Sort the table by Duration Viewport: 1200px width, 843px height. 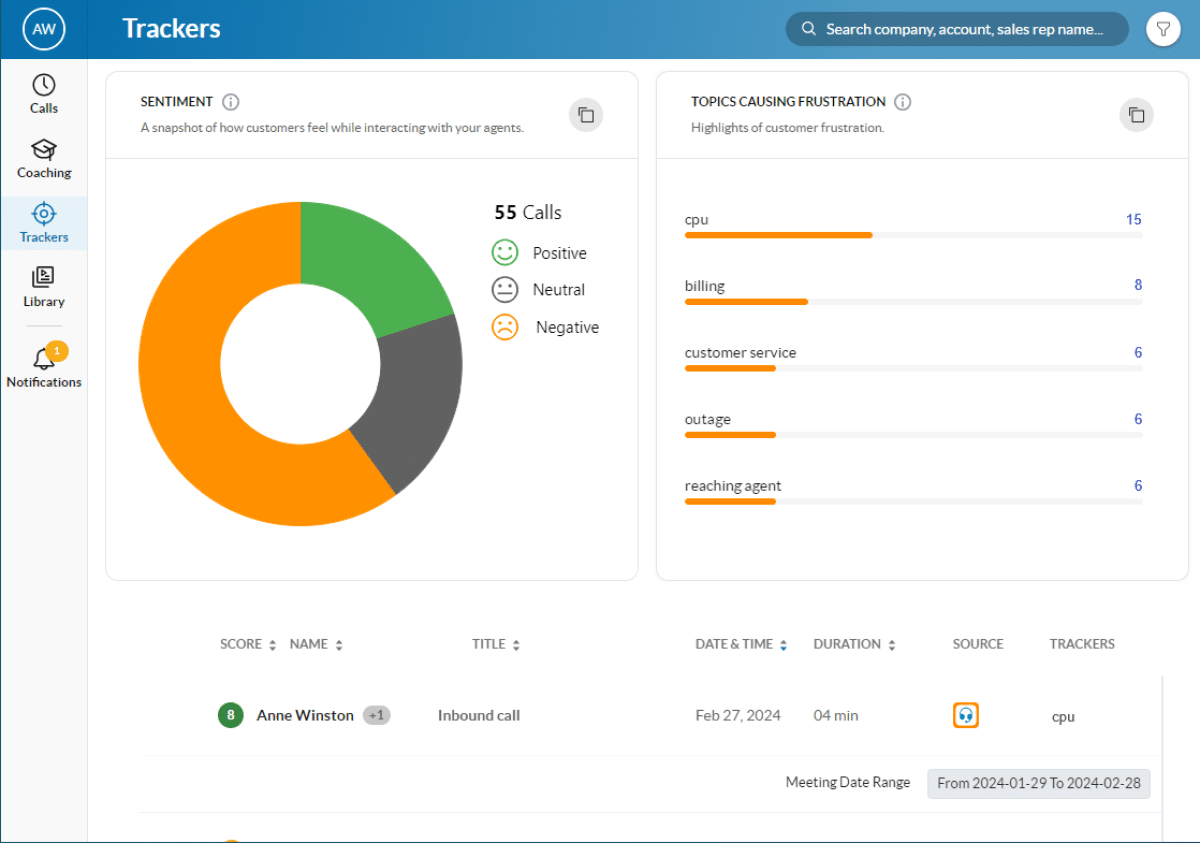pos(854,645)
